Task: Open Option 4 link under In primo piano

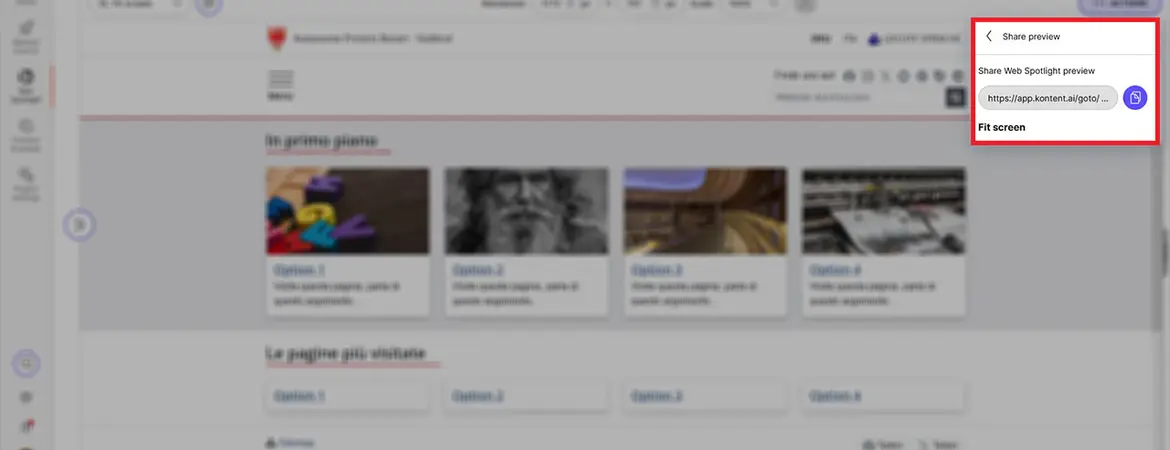Action: [x=835, y=270]
